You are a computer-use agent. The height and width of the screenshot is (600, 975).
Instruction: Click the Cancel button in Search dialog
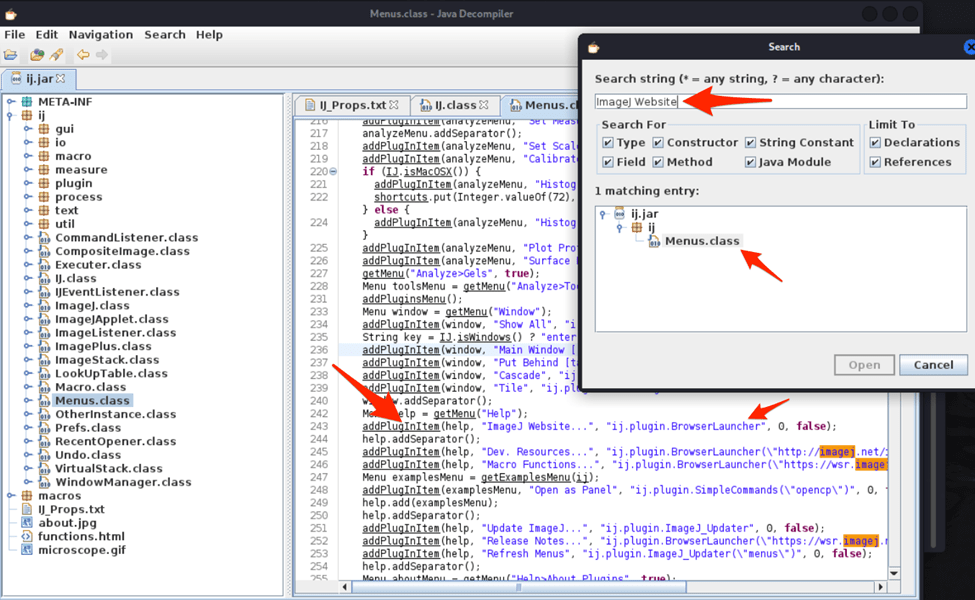click(x=932, y=365)
